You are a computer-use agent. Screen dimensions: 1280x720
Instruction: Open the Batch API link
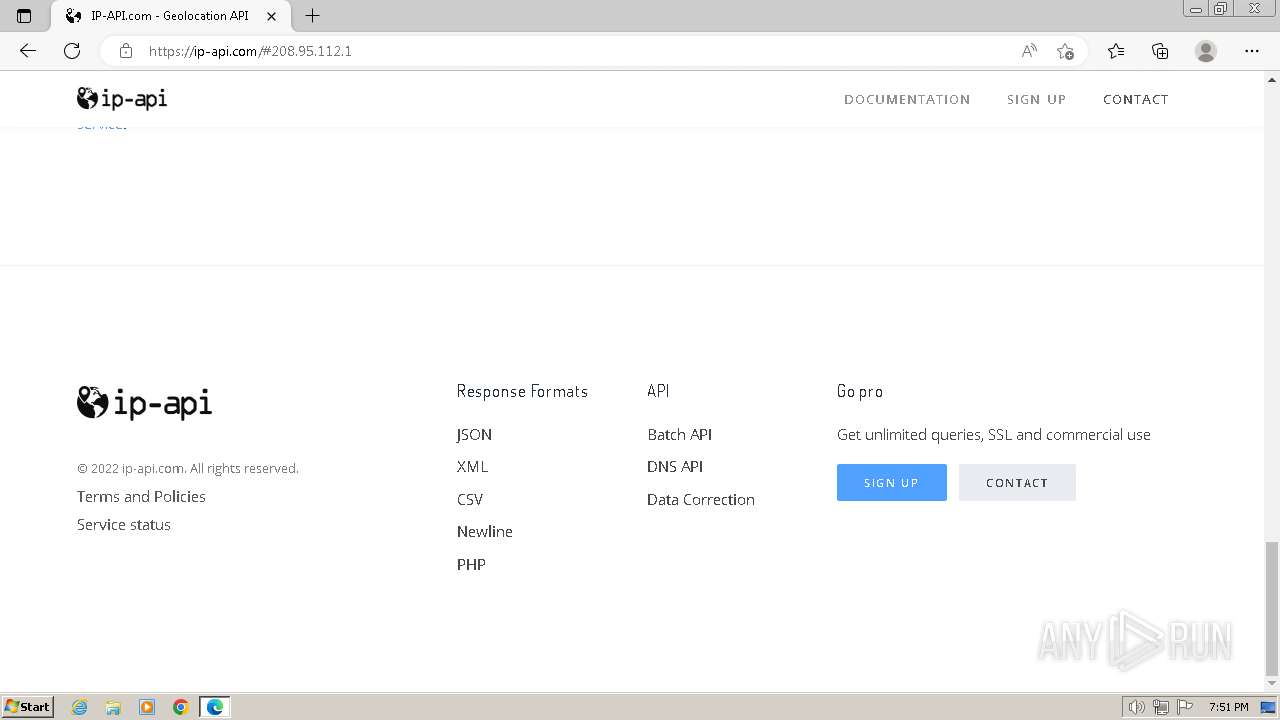(x=680, y=435)
